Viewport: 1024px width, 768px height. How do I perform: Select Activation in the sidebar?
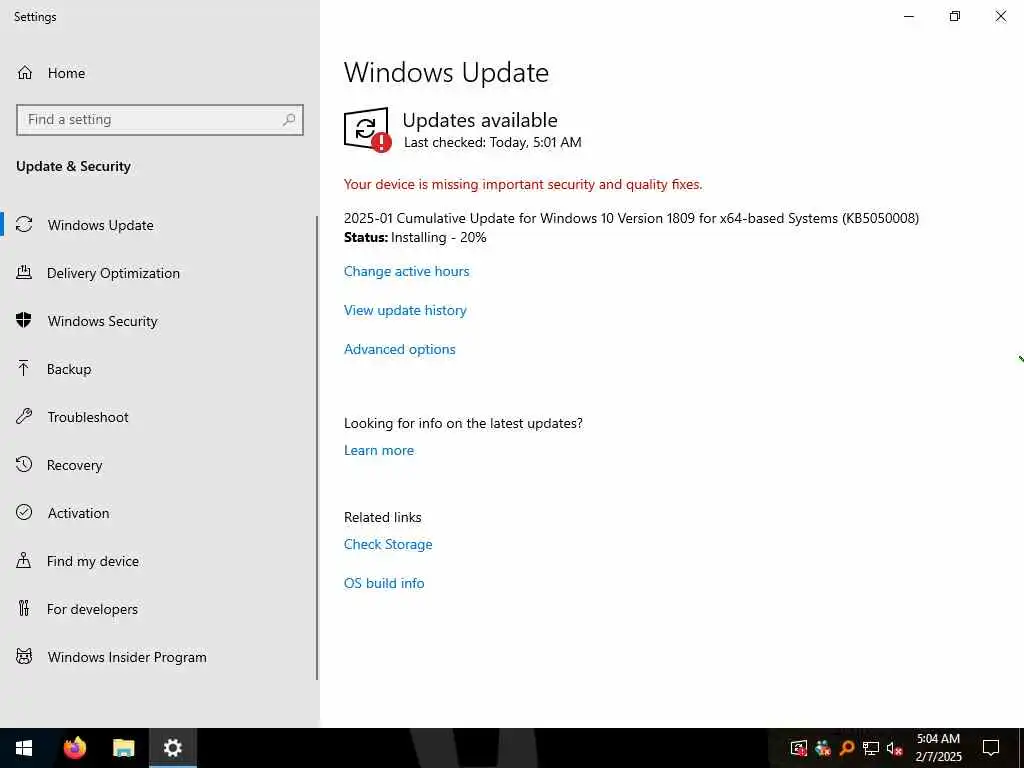pyautogui.click(x=159, y=513)
